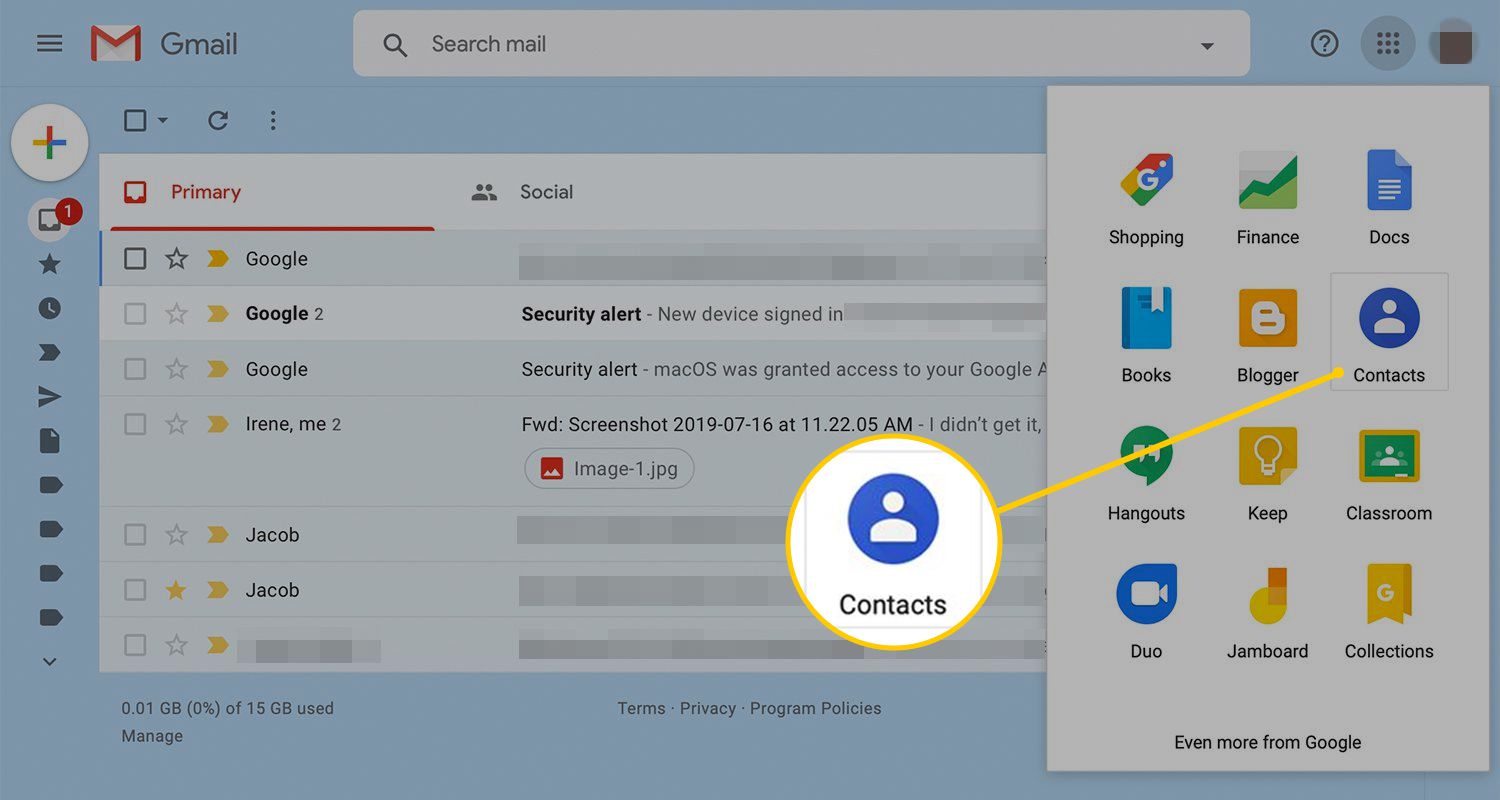This screenshot has width=1500, height=800.
Task: Open Finance app
Action: click(1267, 199)
